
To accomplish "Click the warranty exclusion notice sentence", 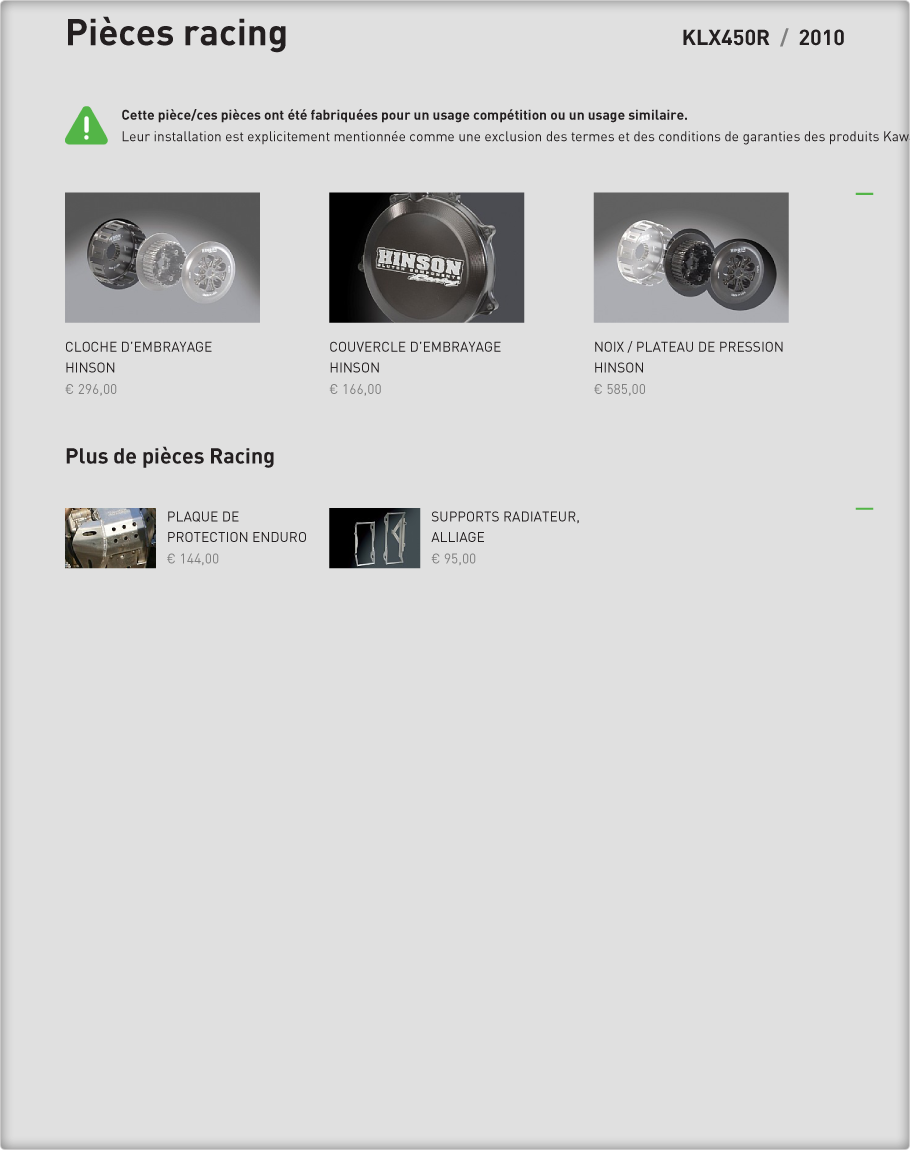I will point(515,136).
